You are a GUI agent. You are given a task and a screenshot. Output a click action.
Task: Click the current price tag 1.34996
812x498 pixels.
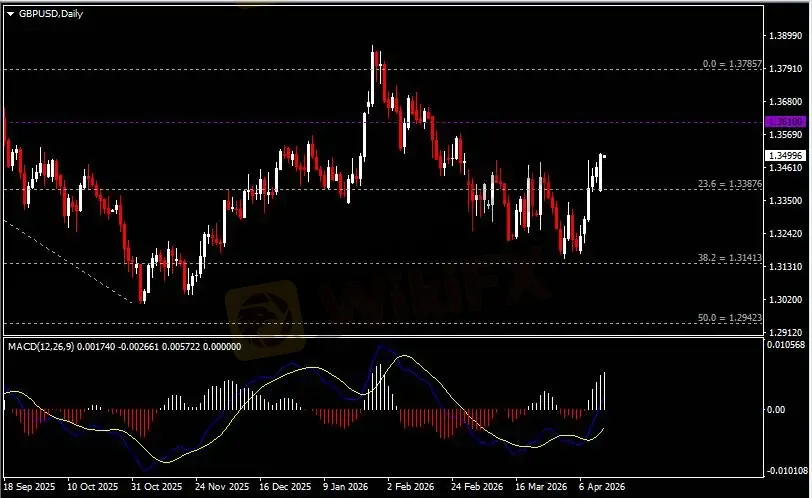point(785,155)
